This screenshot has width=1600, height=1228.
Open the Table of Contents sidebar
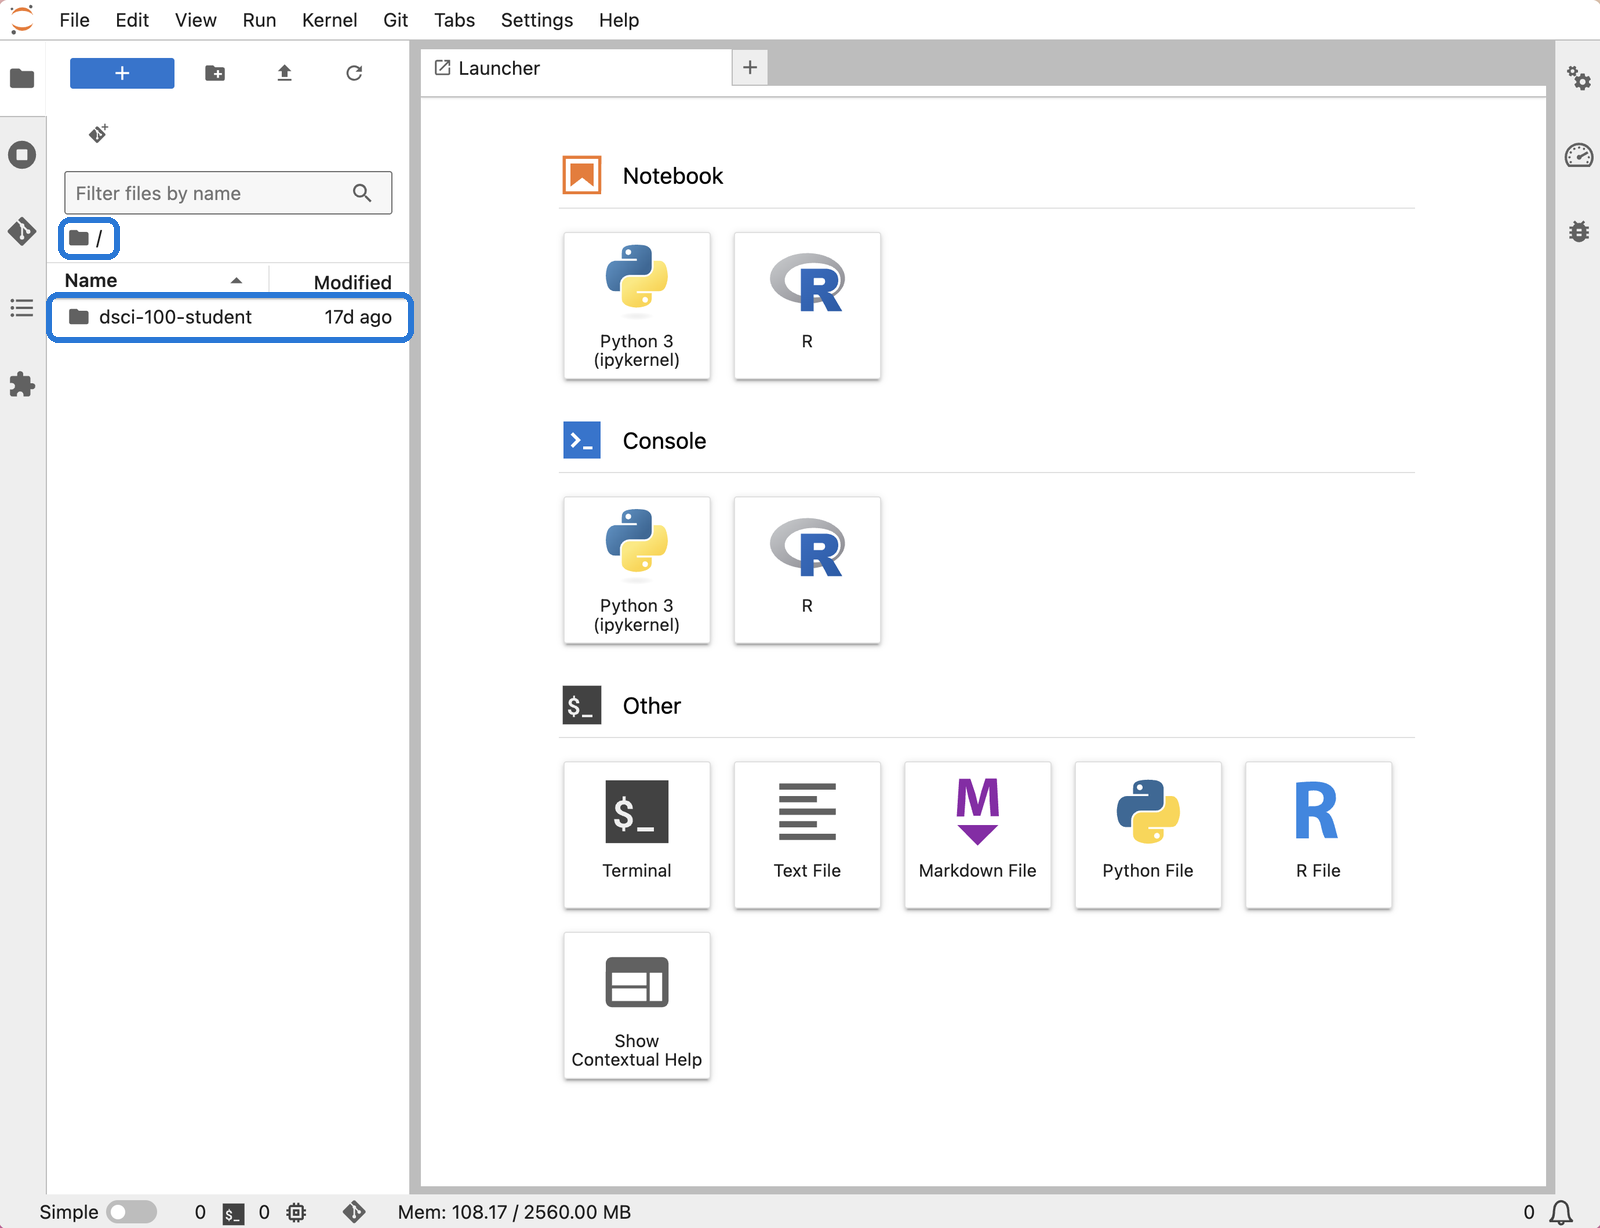click(x=22, y=308)
